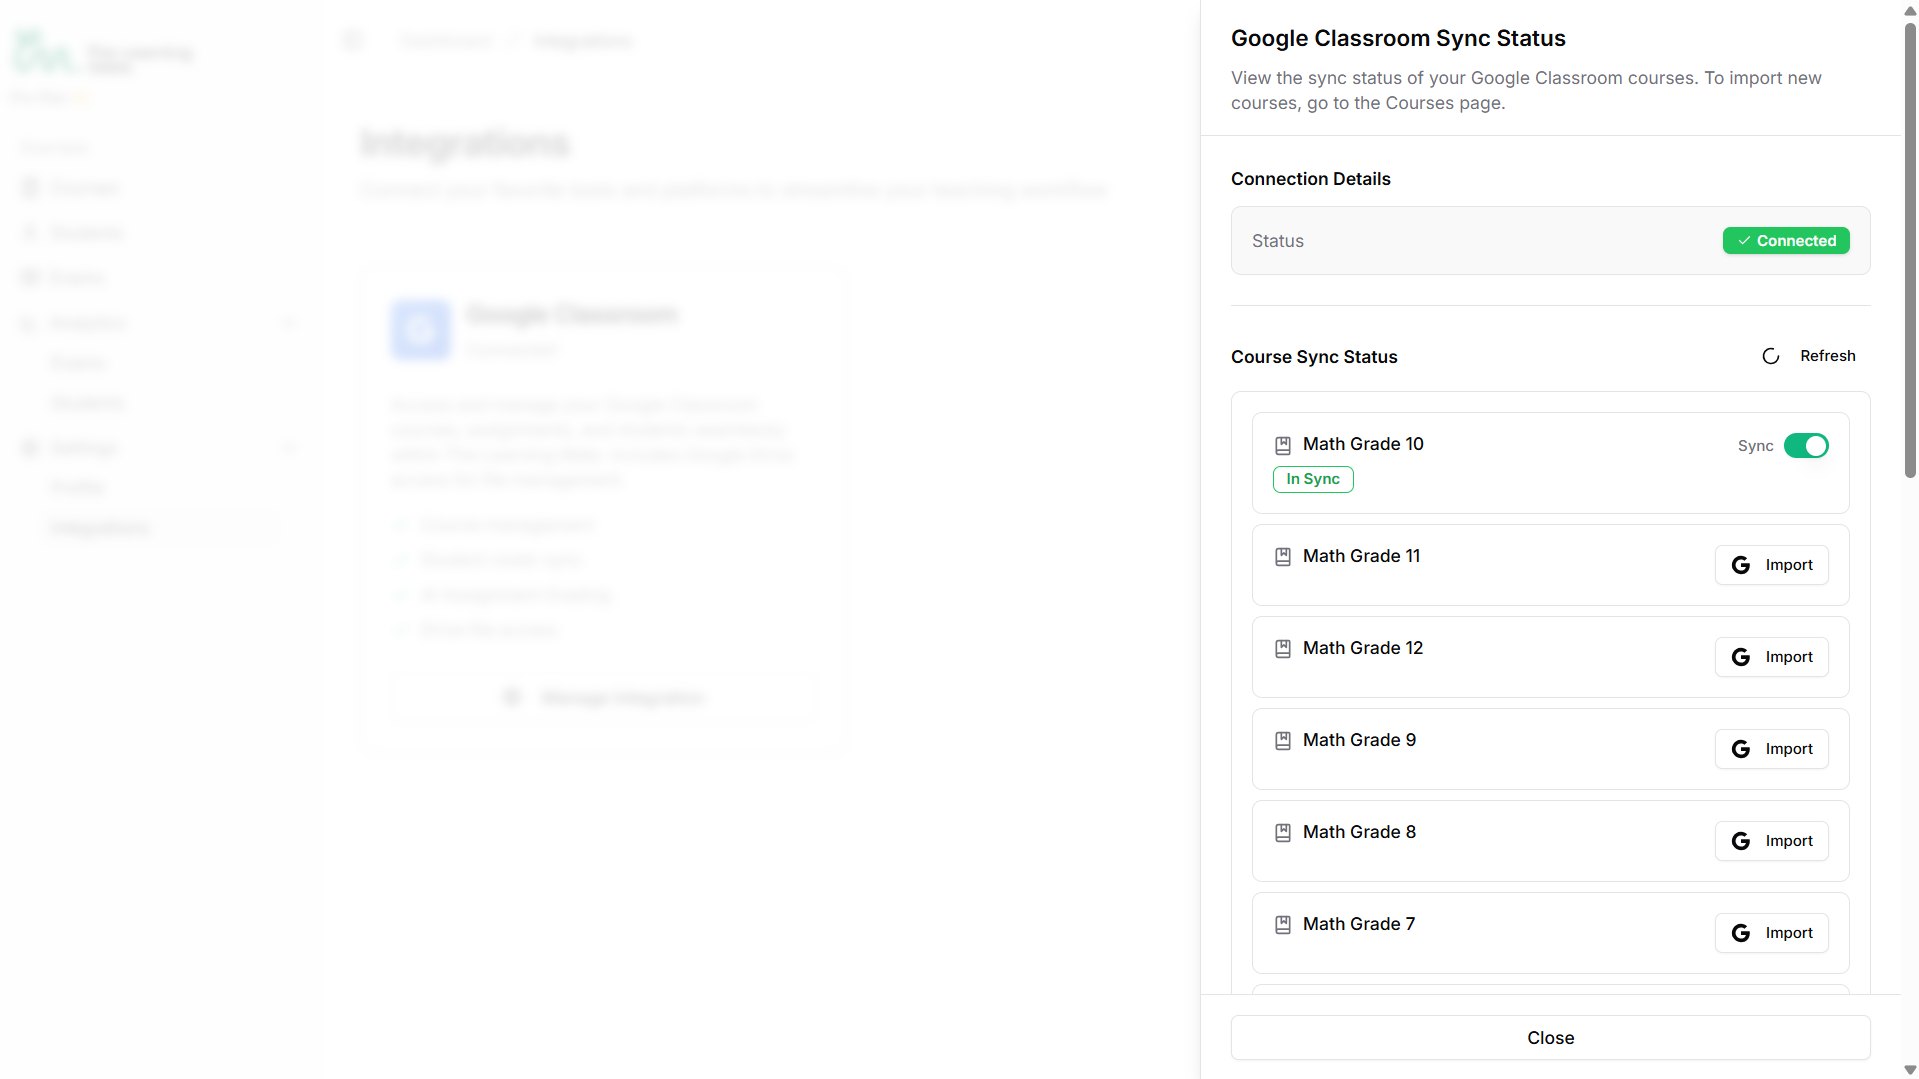Click the Google icon in the Math Grade 12 row
The height and width of the screenshot is (1079, 1919).
pos(1741,657)
